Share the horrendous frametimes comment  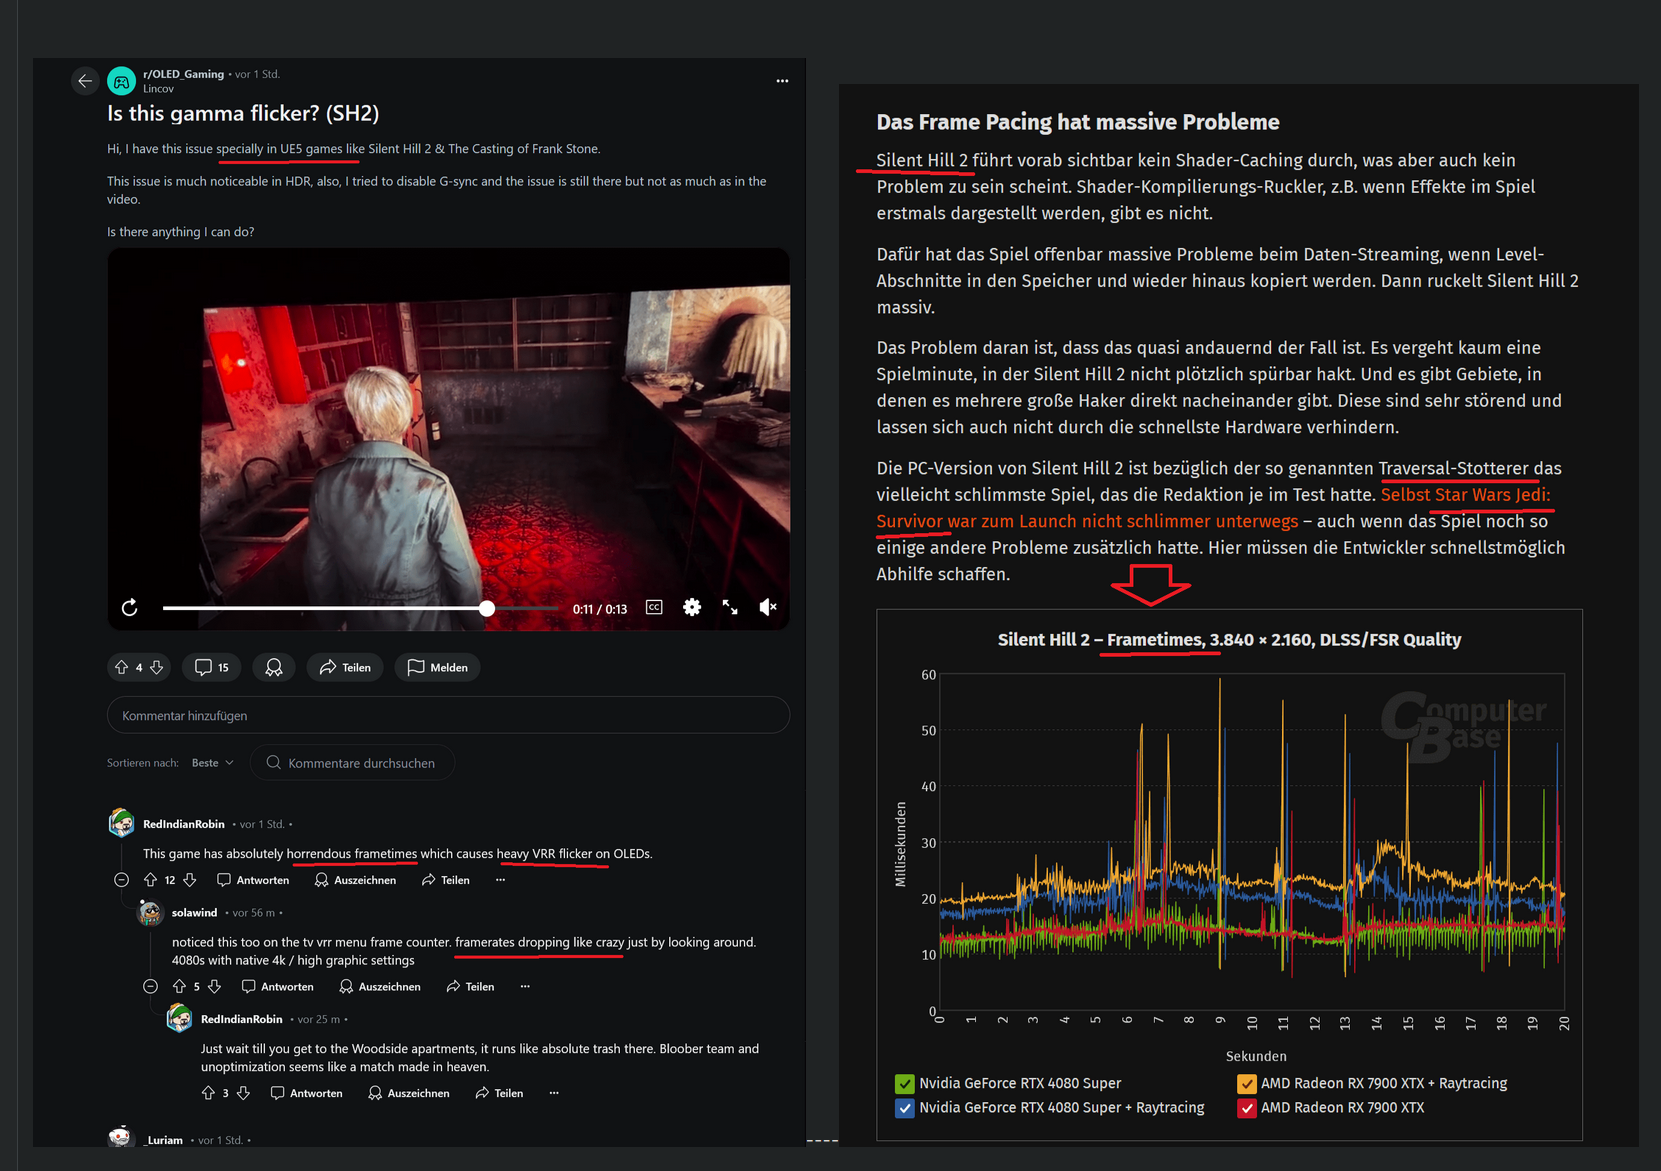coord(446,880)
